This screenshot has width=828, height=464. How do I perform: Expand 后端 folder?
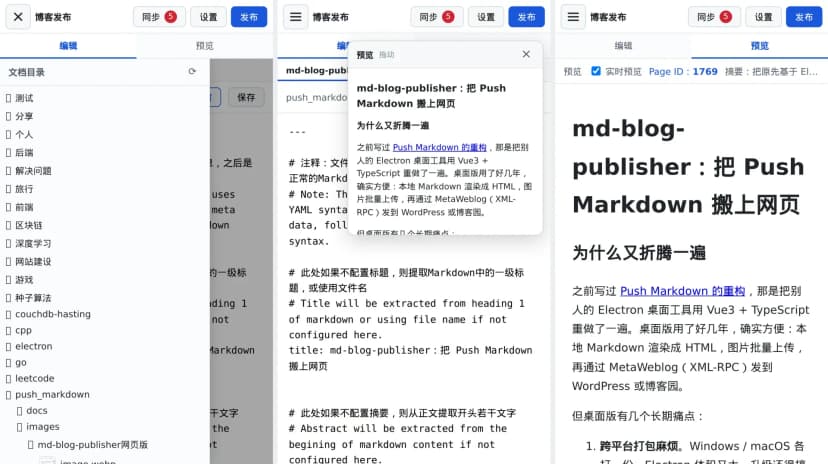pos(24,153)
